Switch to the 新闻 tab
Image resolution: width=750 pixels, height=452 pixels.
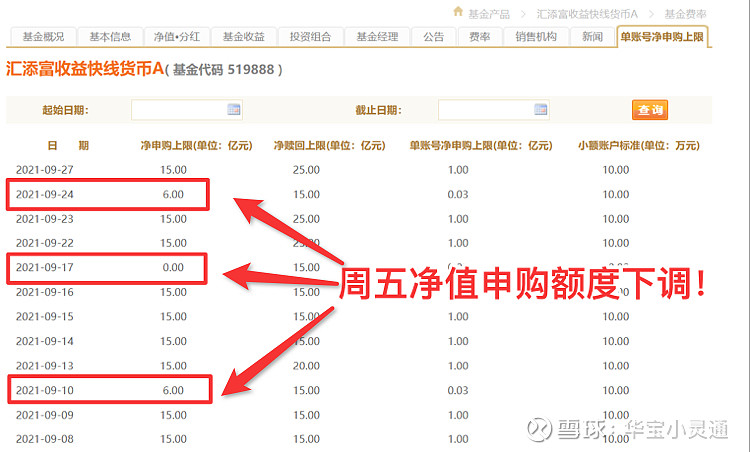pos(592,37)
